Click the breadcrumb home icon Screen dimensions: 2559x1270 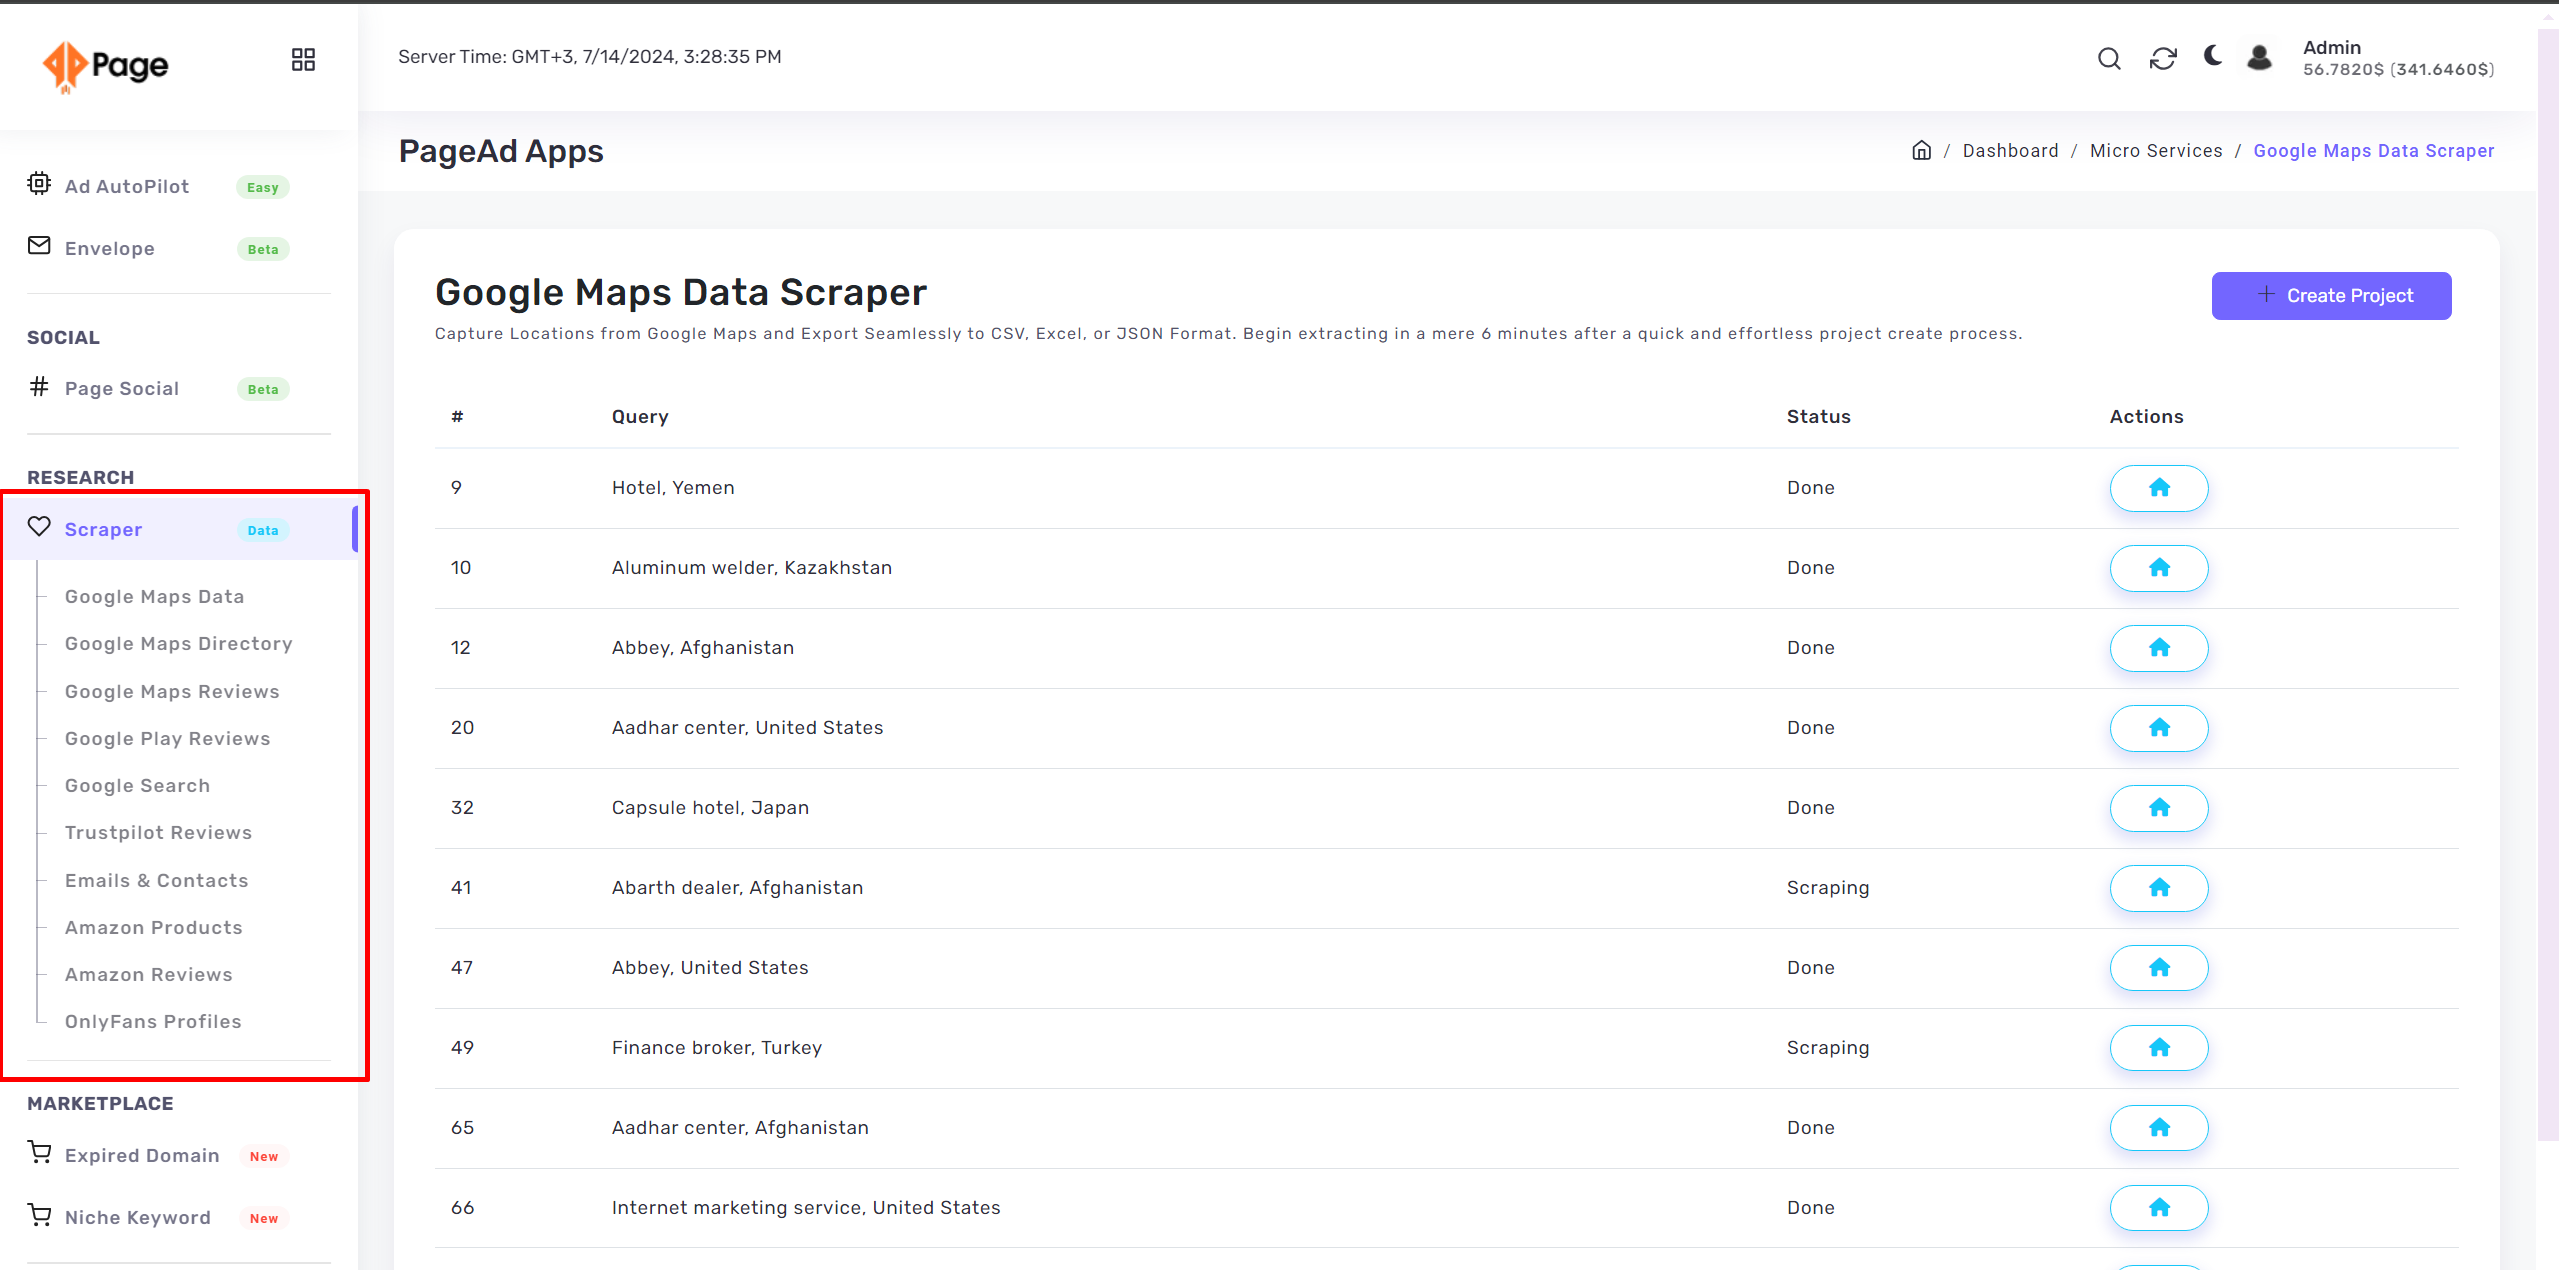point(1921,150)
